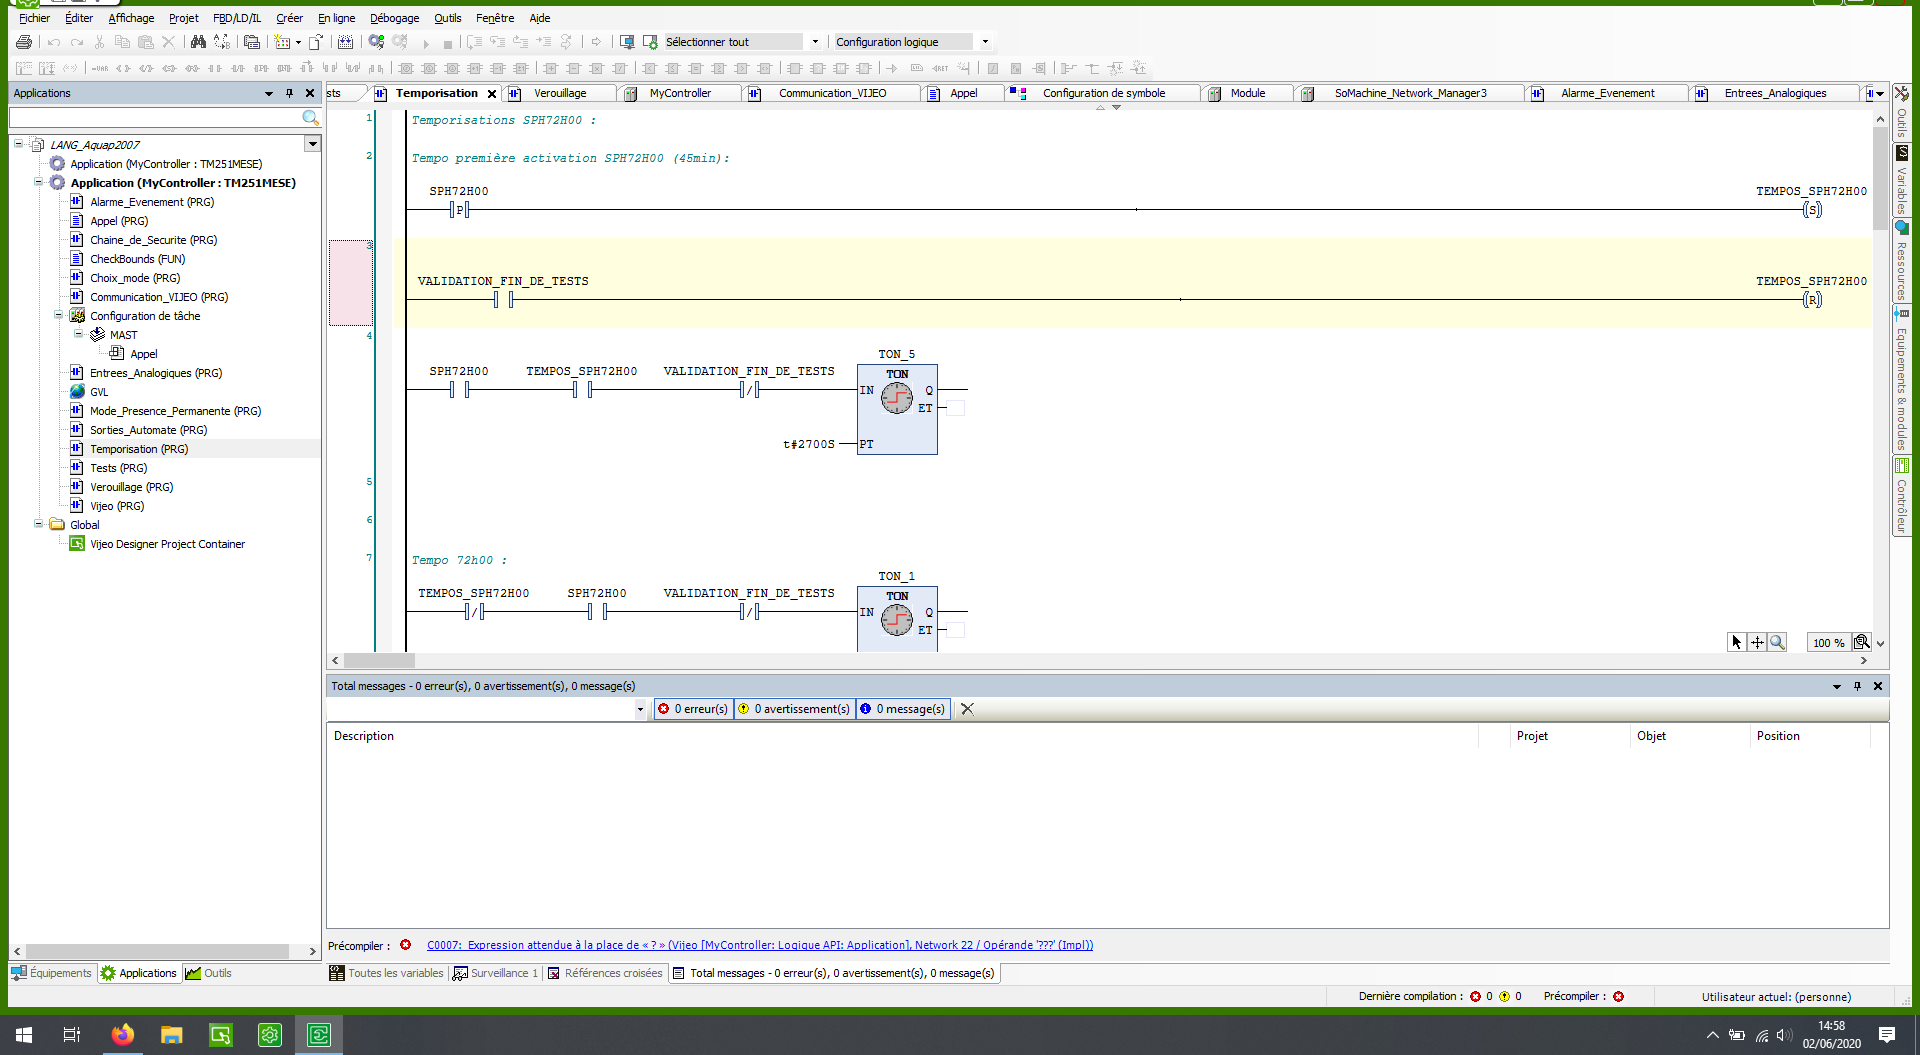Click the Print icon in the toolbar
The width and height of the screenshot is (1920, 1055).
[24, 42]
